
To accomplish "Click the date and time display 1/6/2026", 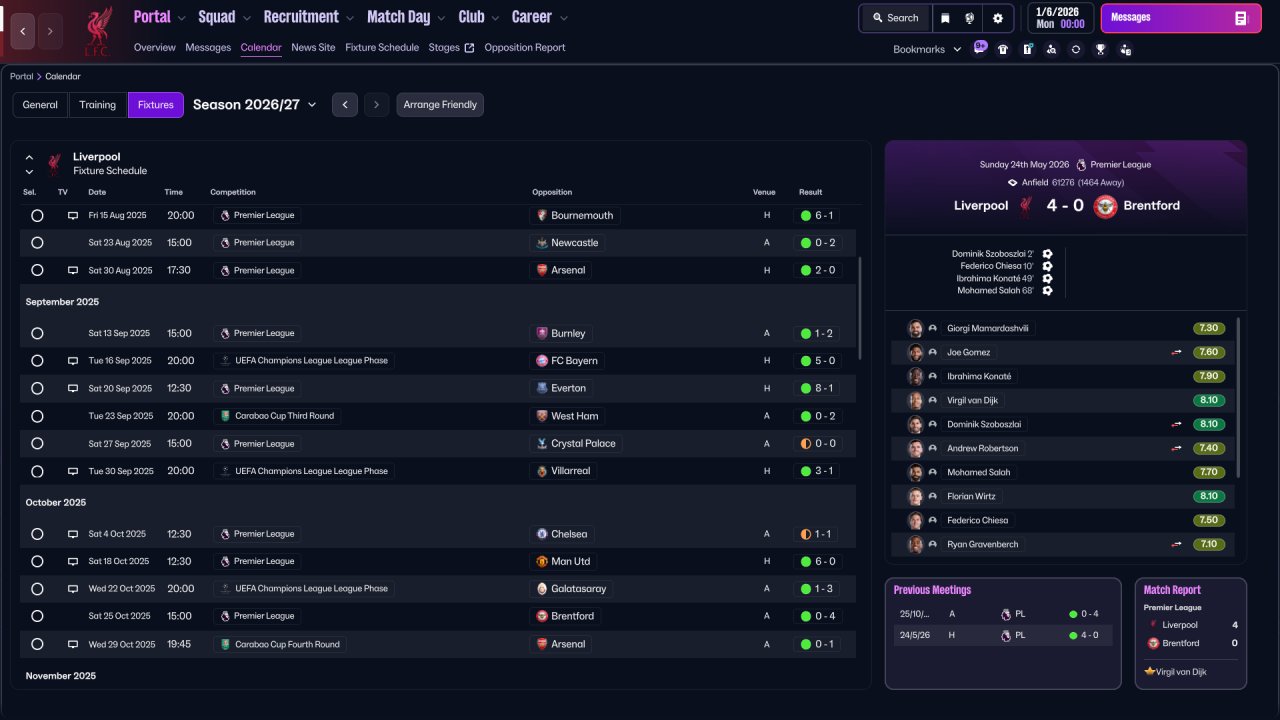I will pyautogui.click(x=1060, y=18).
